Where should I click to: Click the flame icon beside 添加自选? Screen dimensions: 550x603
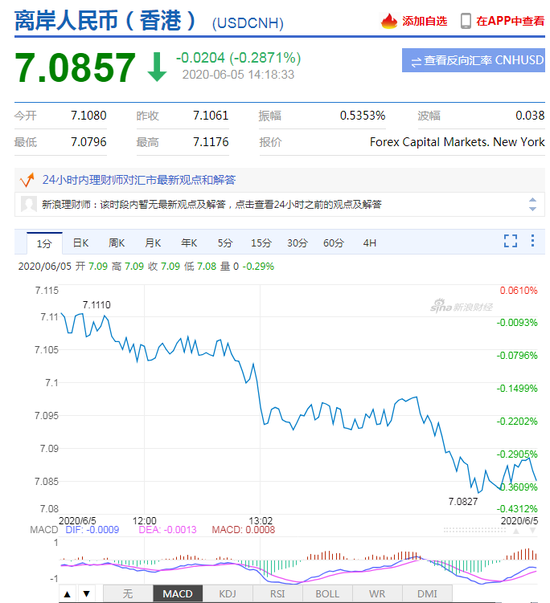pyautogui.click(x=388, y=21)
